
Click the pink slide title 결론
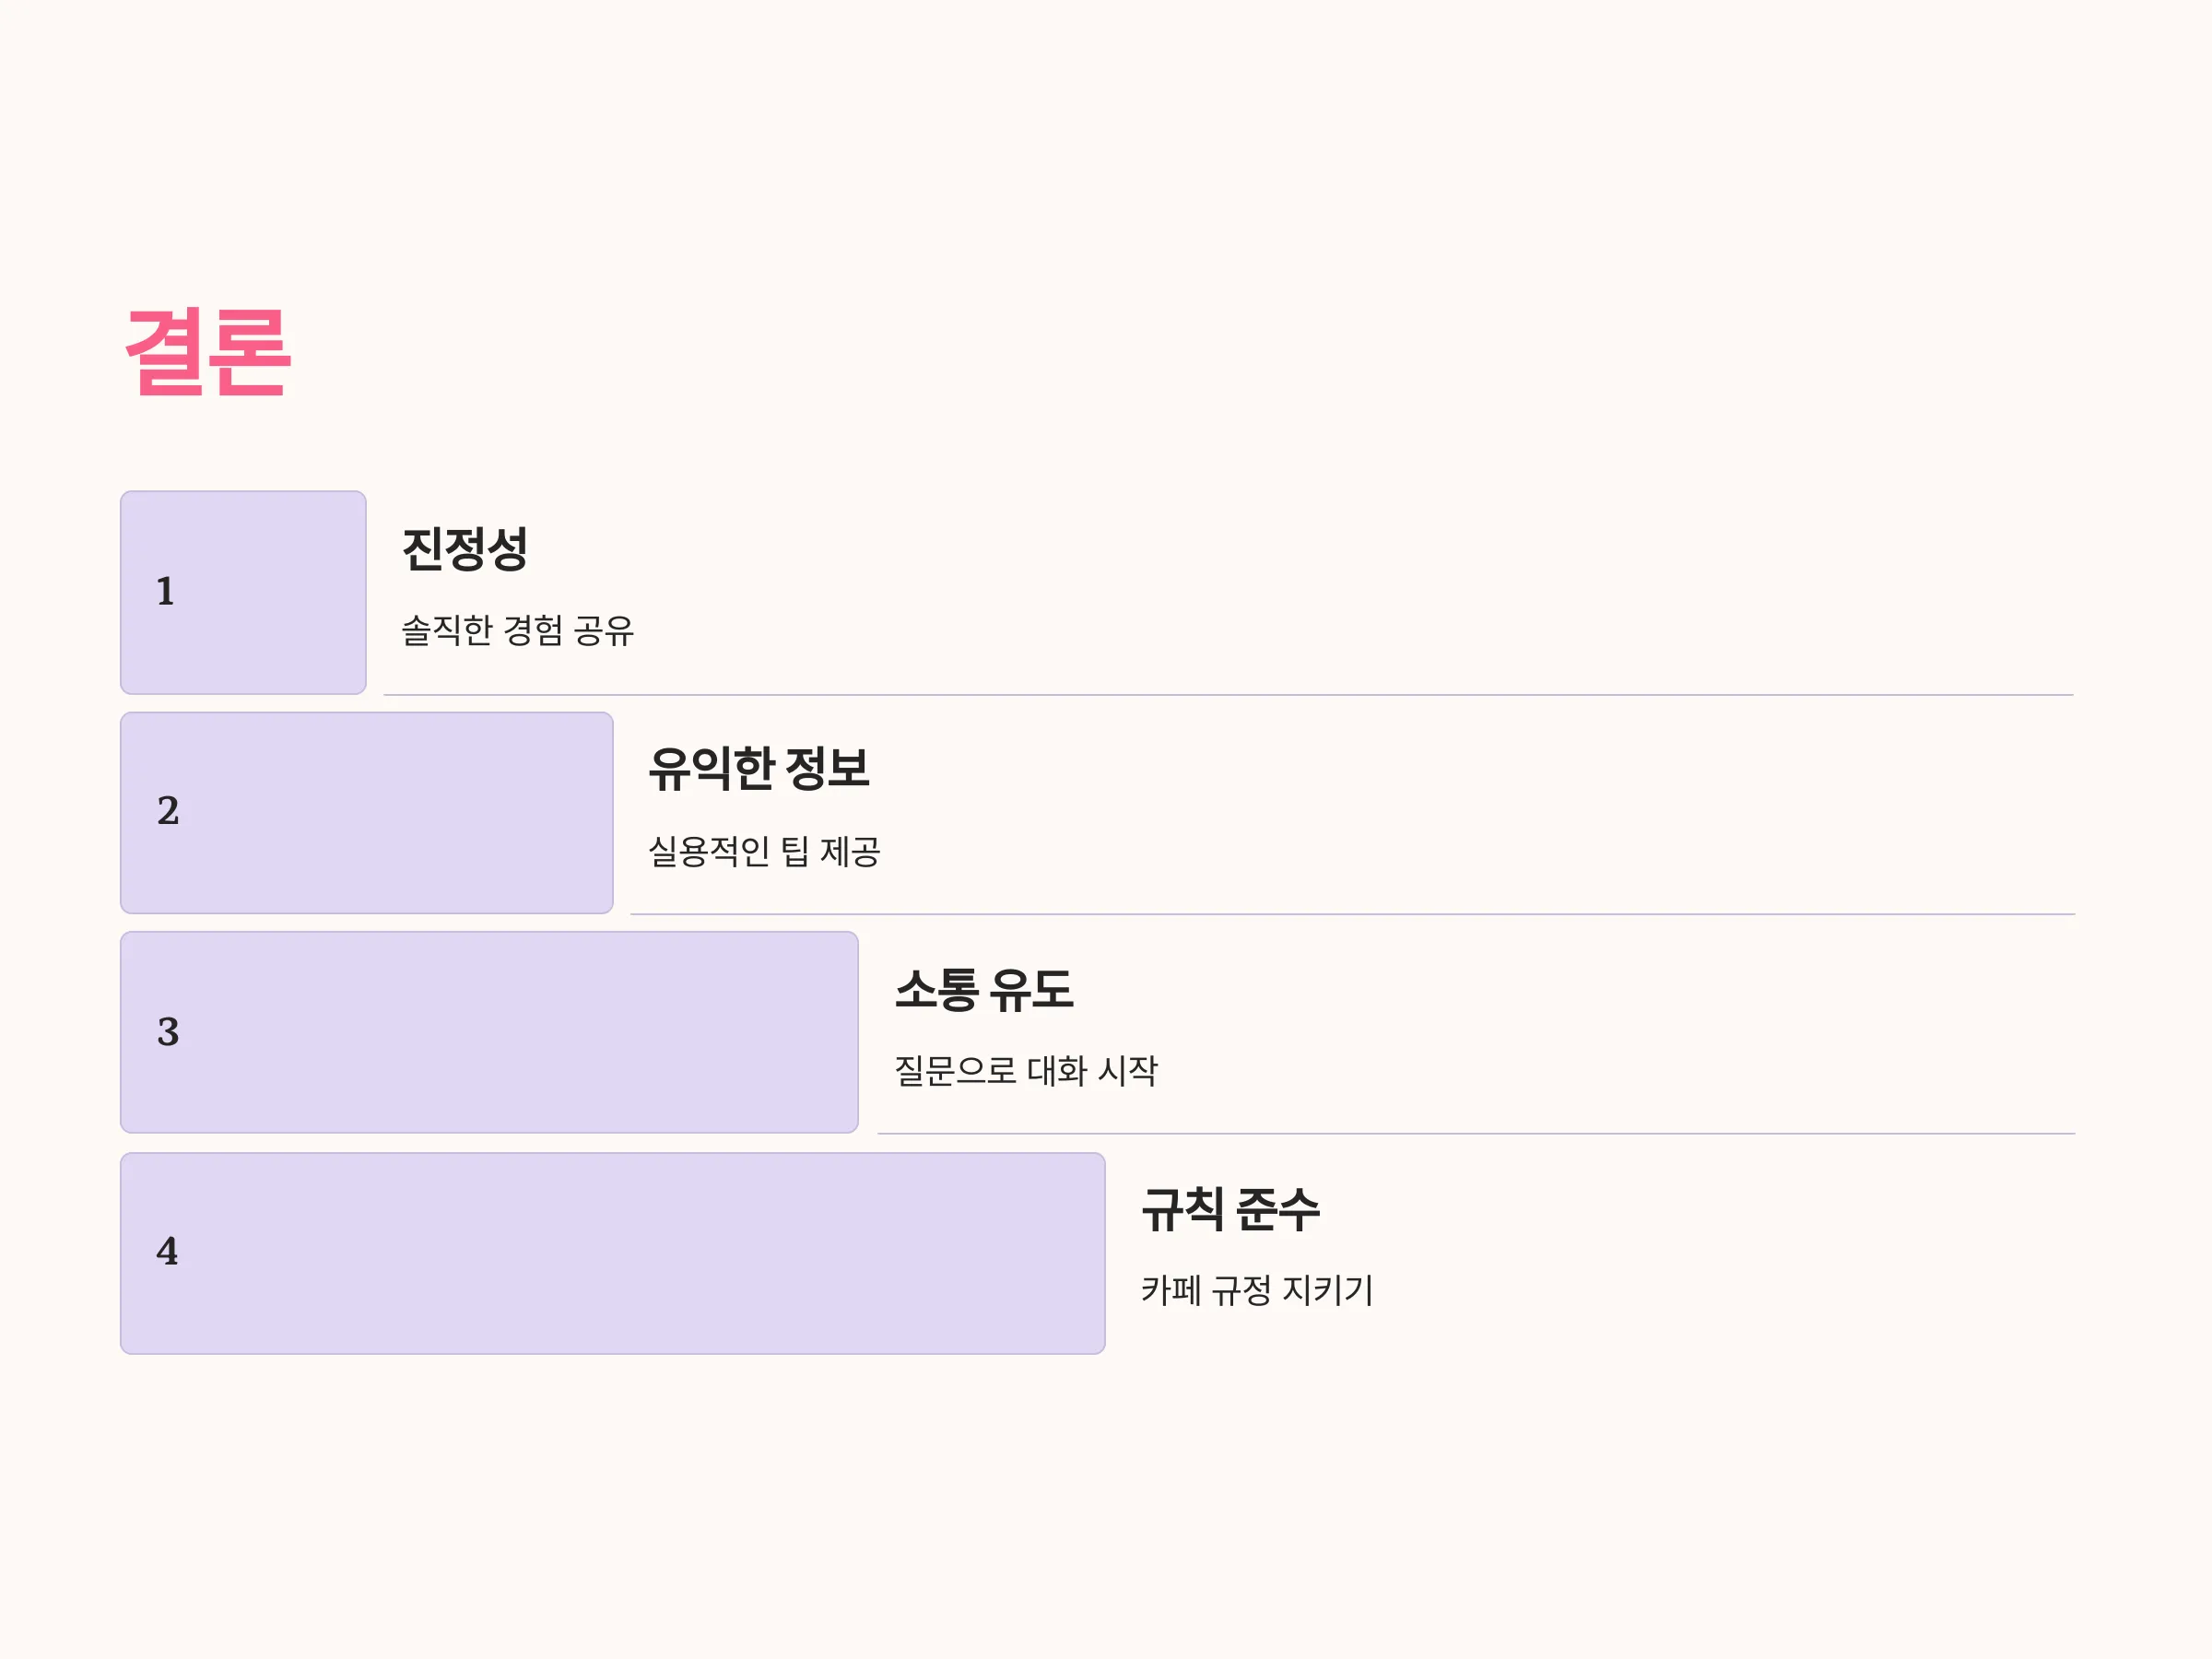208,352
